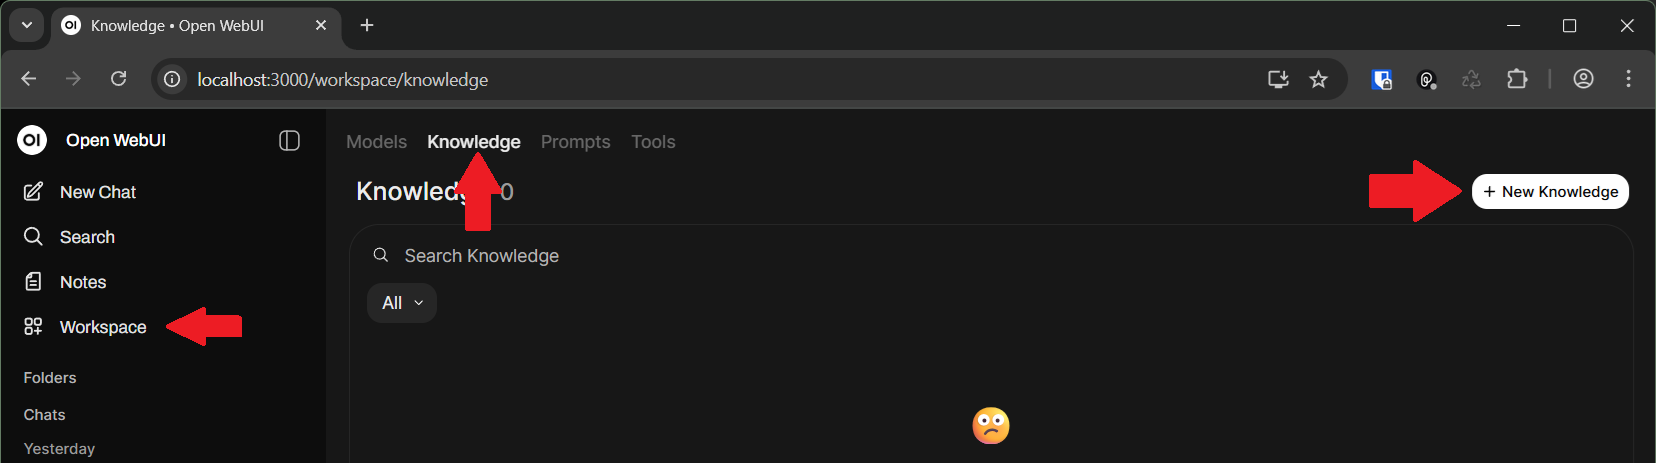Switch to the Models tab

[x=376, y=142]
